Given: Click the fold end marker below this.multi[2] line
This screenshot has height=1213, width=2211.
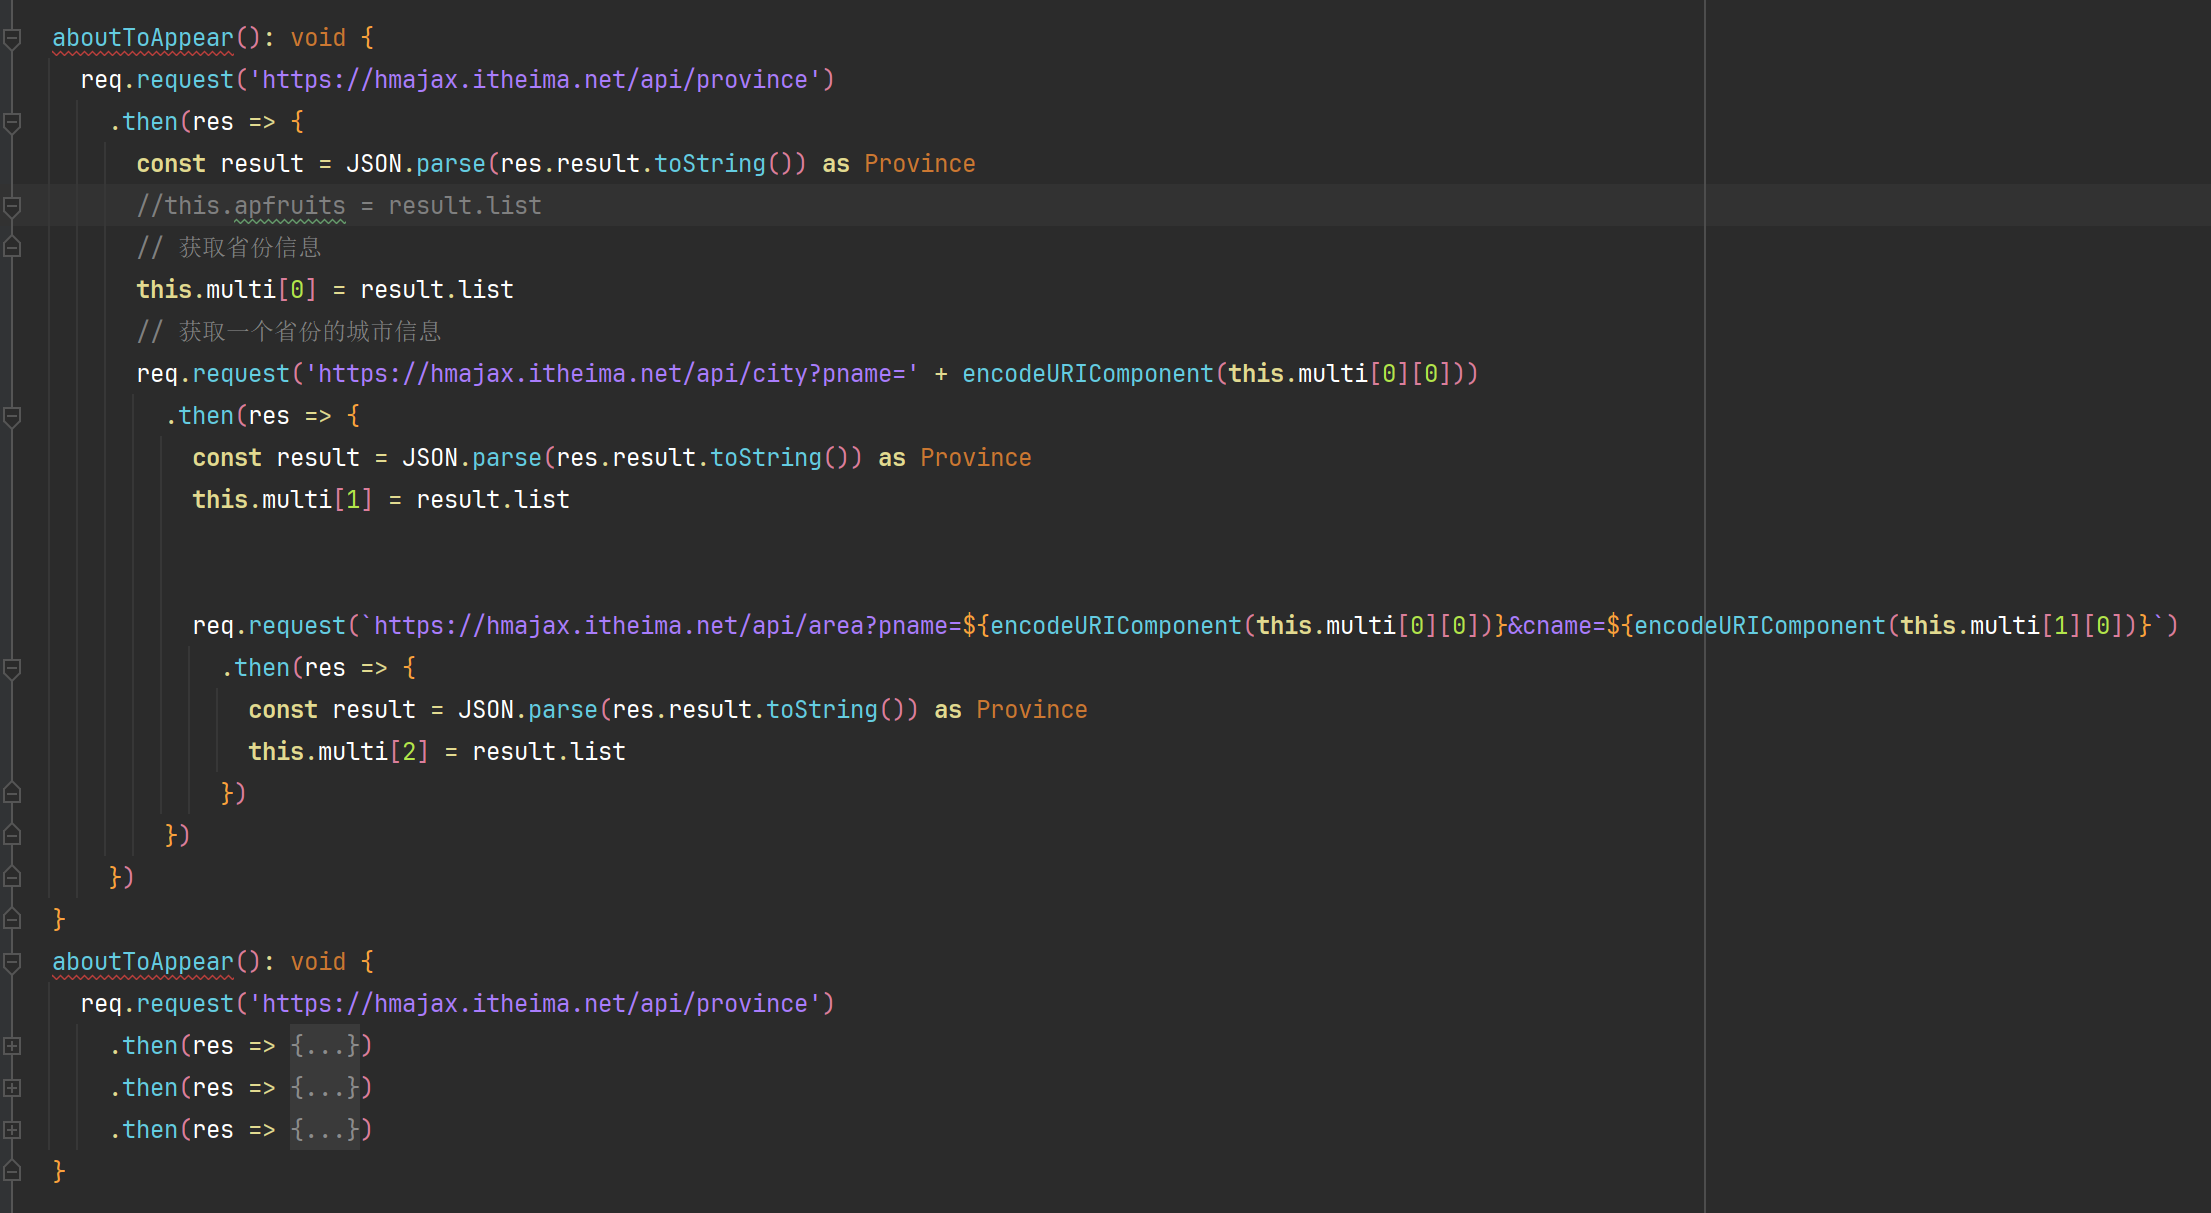Looking at the screenshot, I should tap(12, 793).
